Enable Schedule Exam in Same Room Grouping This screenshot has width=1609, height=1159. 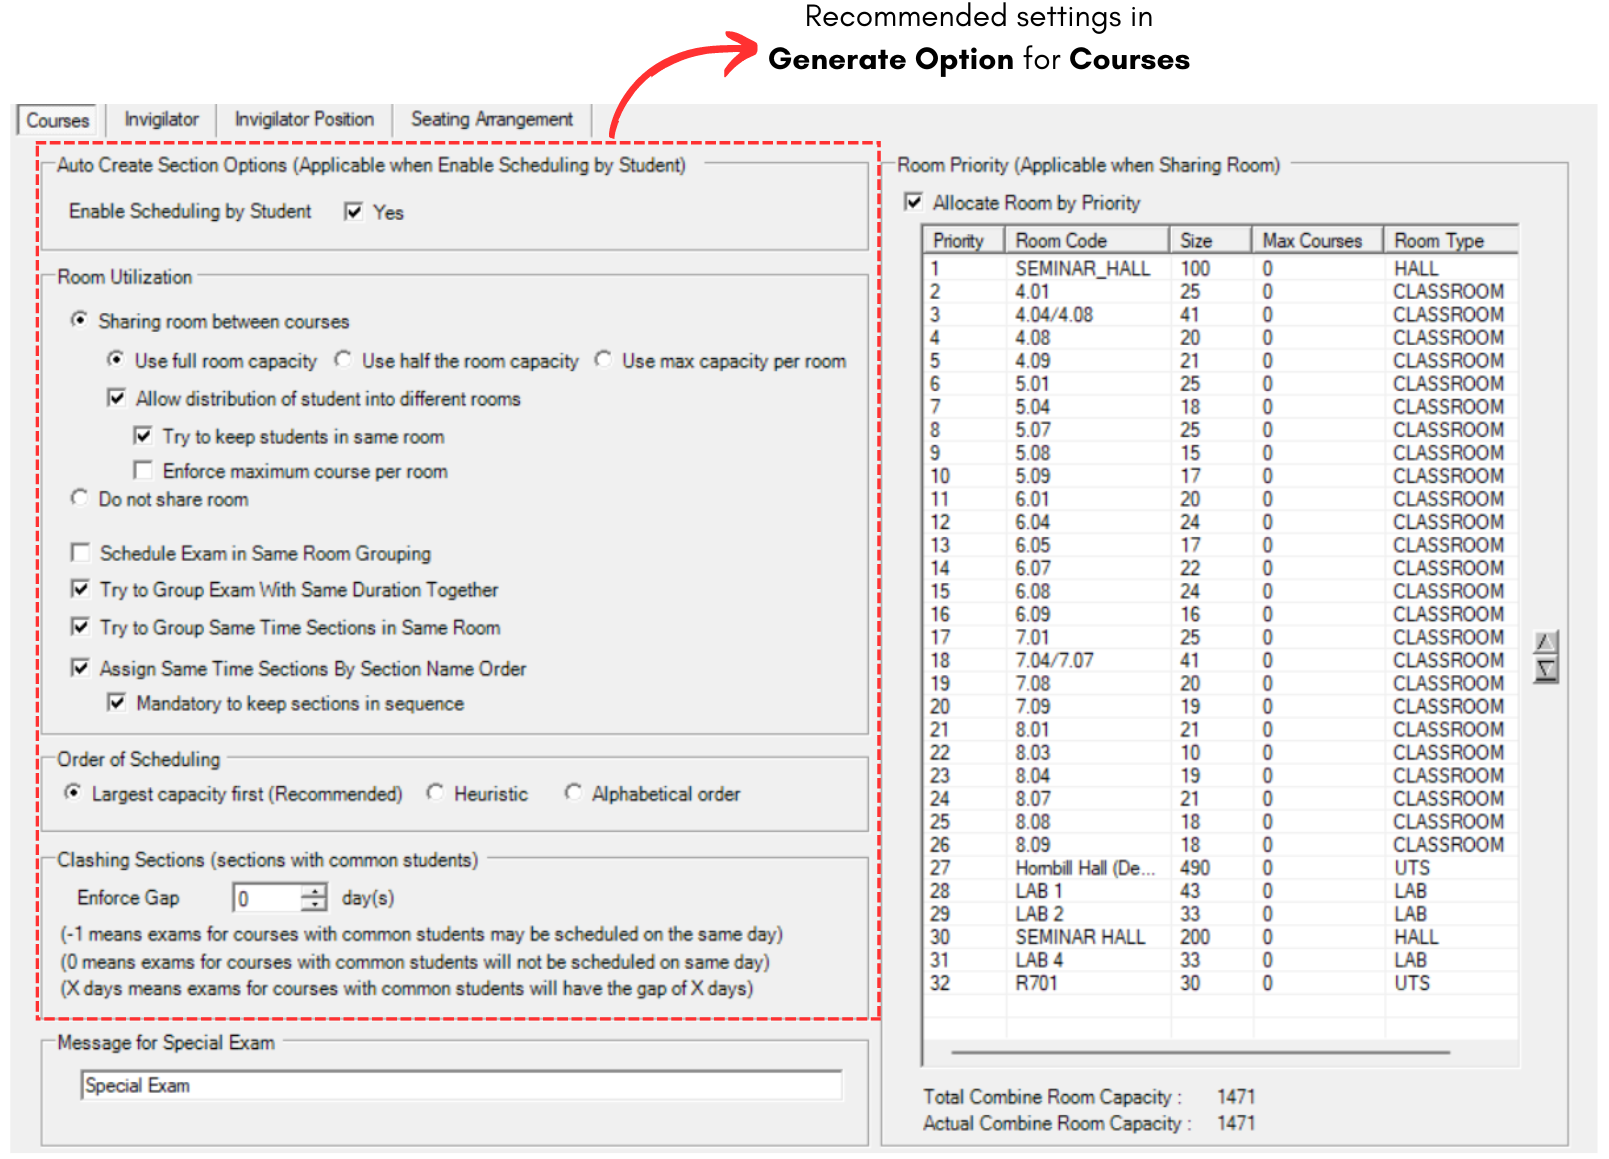(81, 553)
